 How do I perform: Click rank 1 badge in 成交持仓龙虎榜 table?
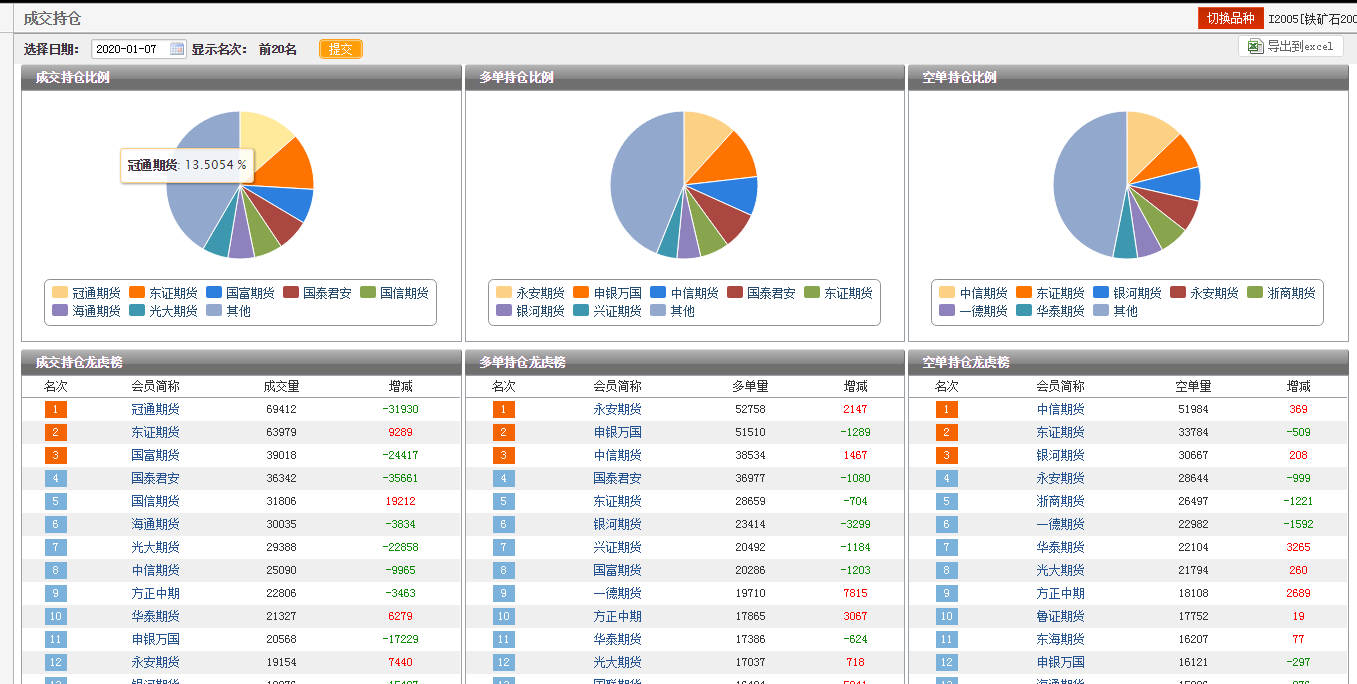point(55,409)
